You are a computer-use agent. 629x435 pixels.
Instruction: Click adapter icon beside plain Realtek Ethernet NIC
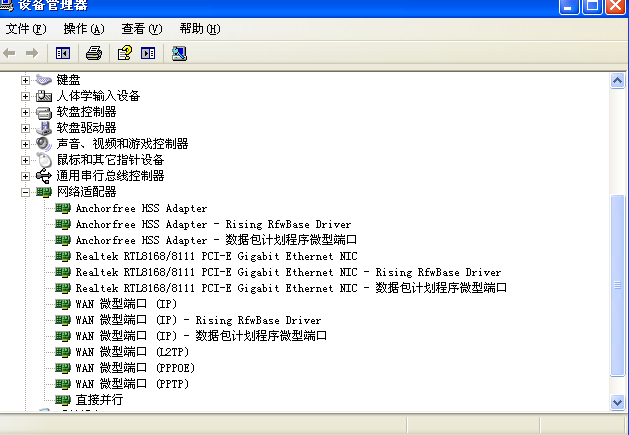click(63, 256)
